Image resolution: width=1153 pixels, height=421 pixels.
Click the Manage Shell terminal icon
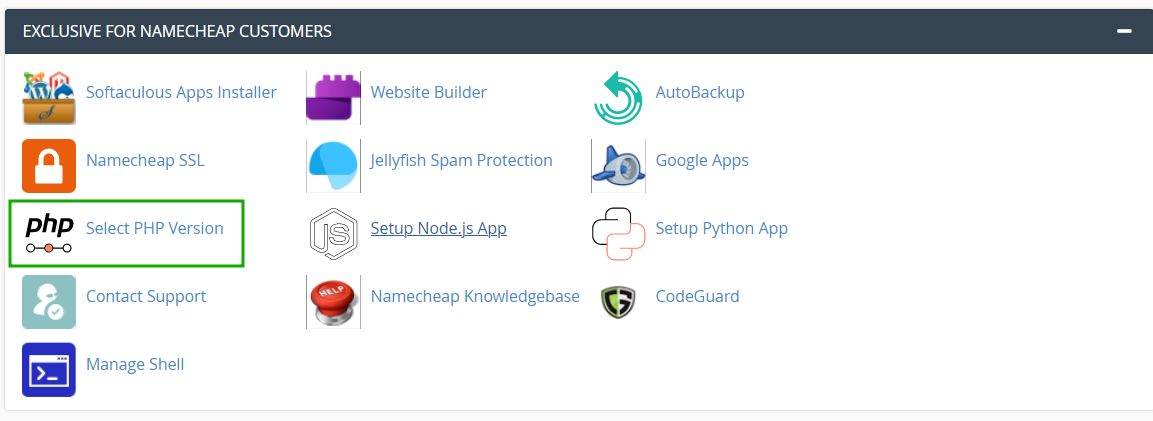pos(49,370)
